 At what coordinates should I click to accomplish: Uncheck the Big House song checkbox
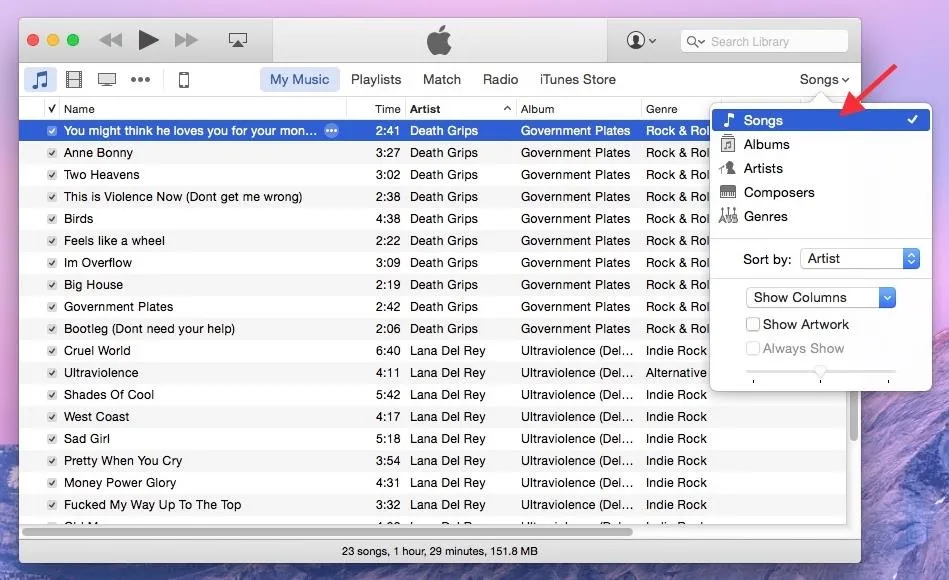(52, 285)
